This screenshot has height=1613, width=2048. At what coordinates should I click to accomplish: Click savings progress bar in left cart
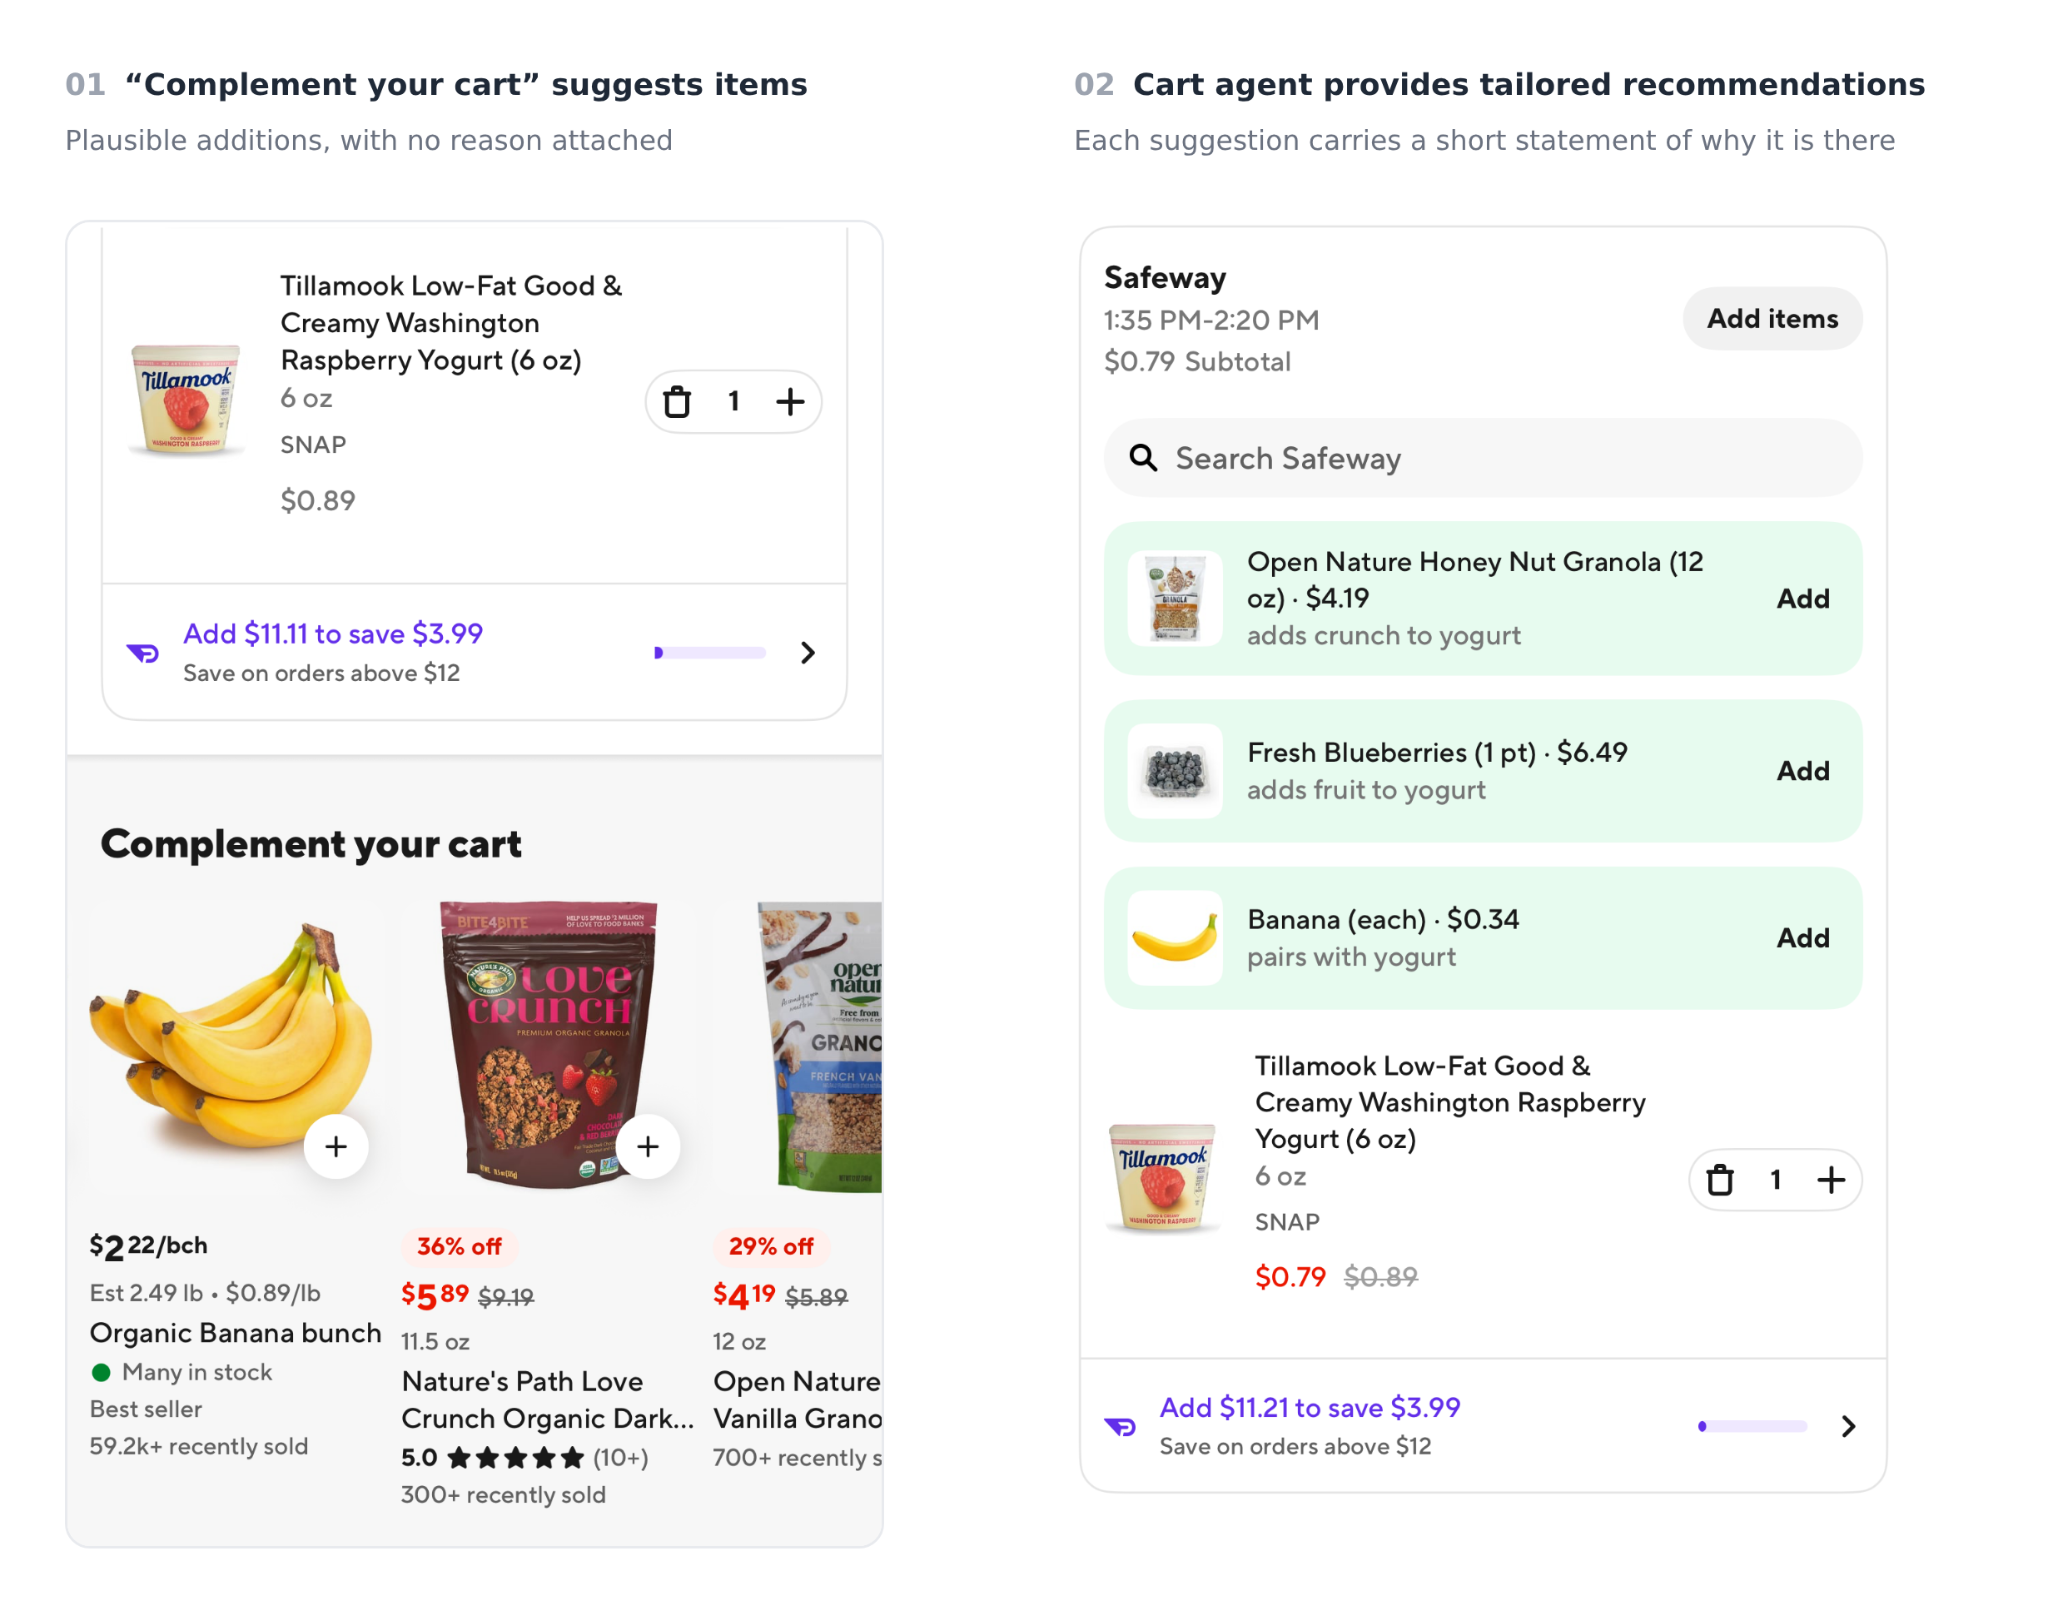click(x=710, y=653)
